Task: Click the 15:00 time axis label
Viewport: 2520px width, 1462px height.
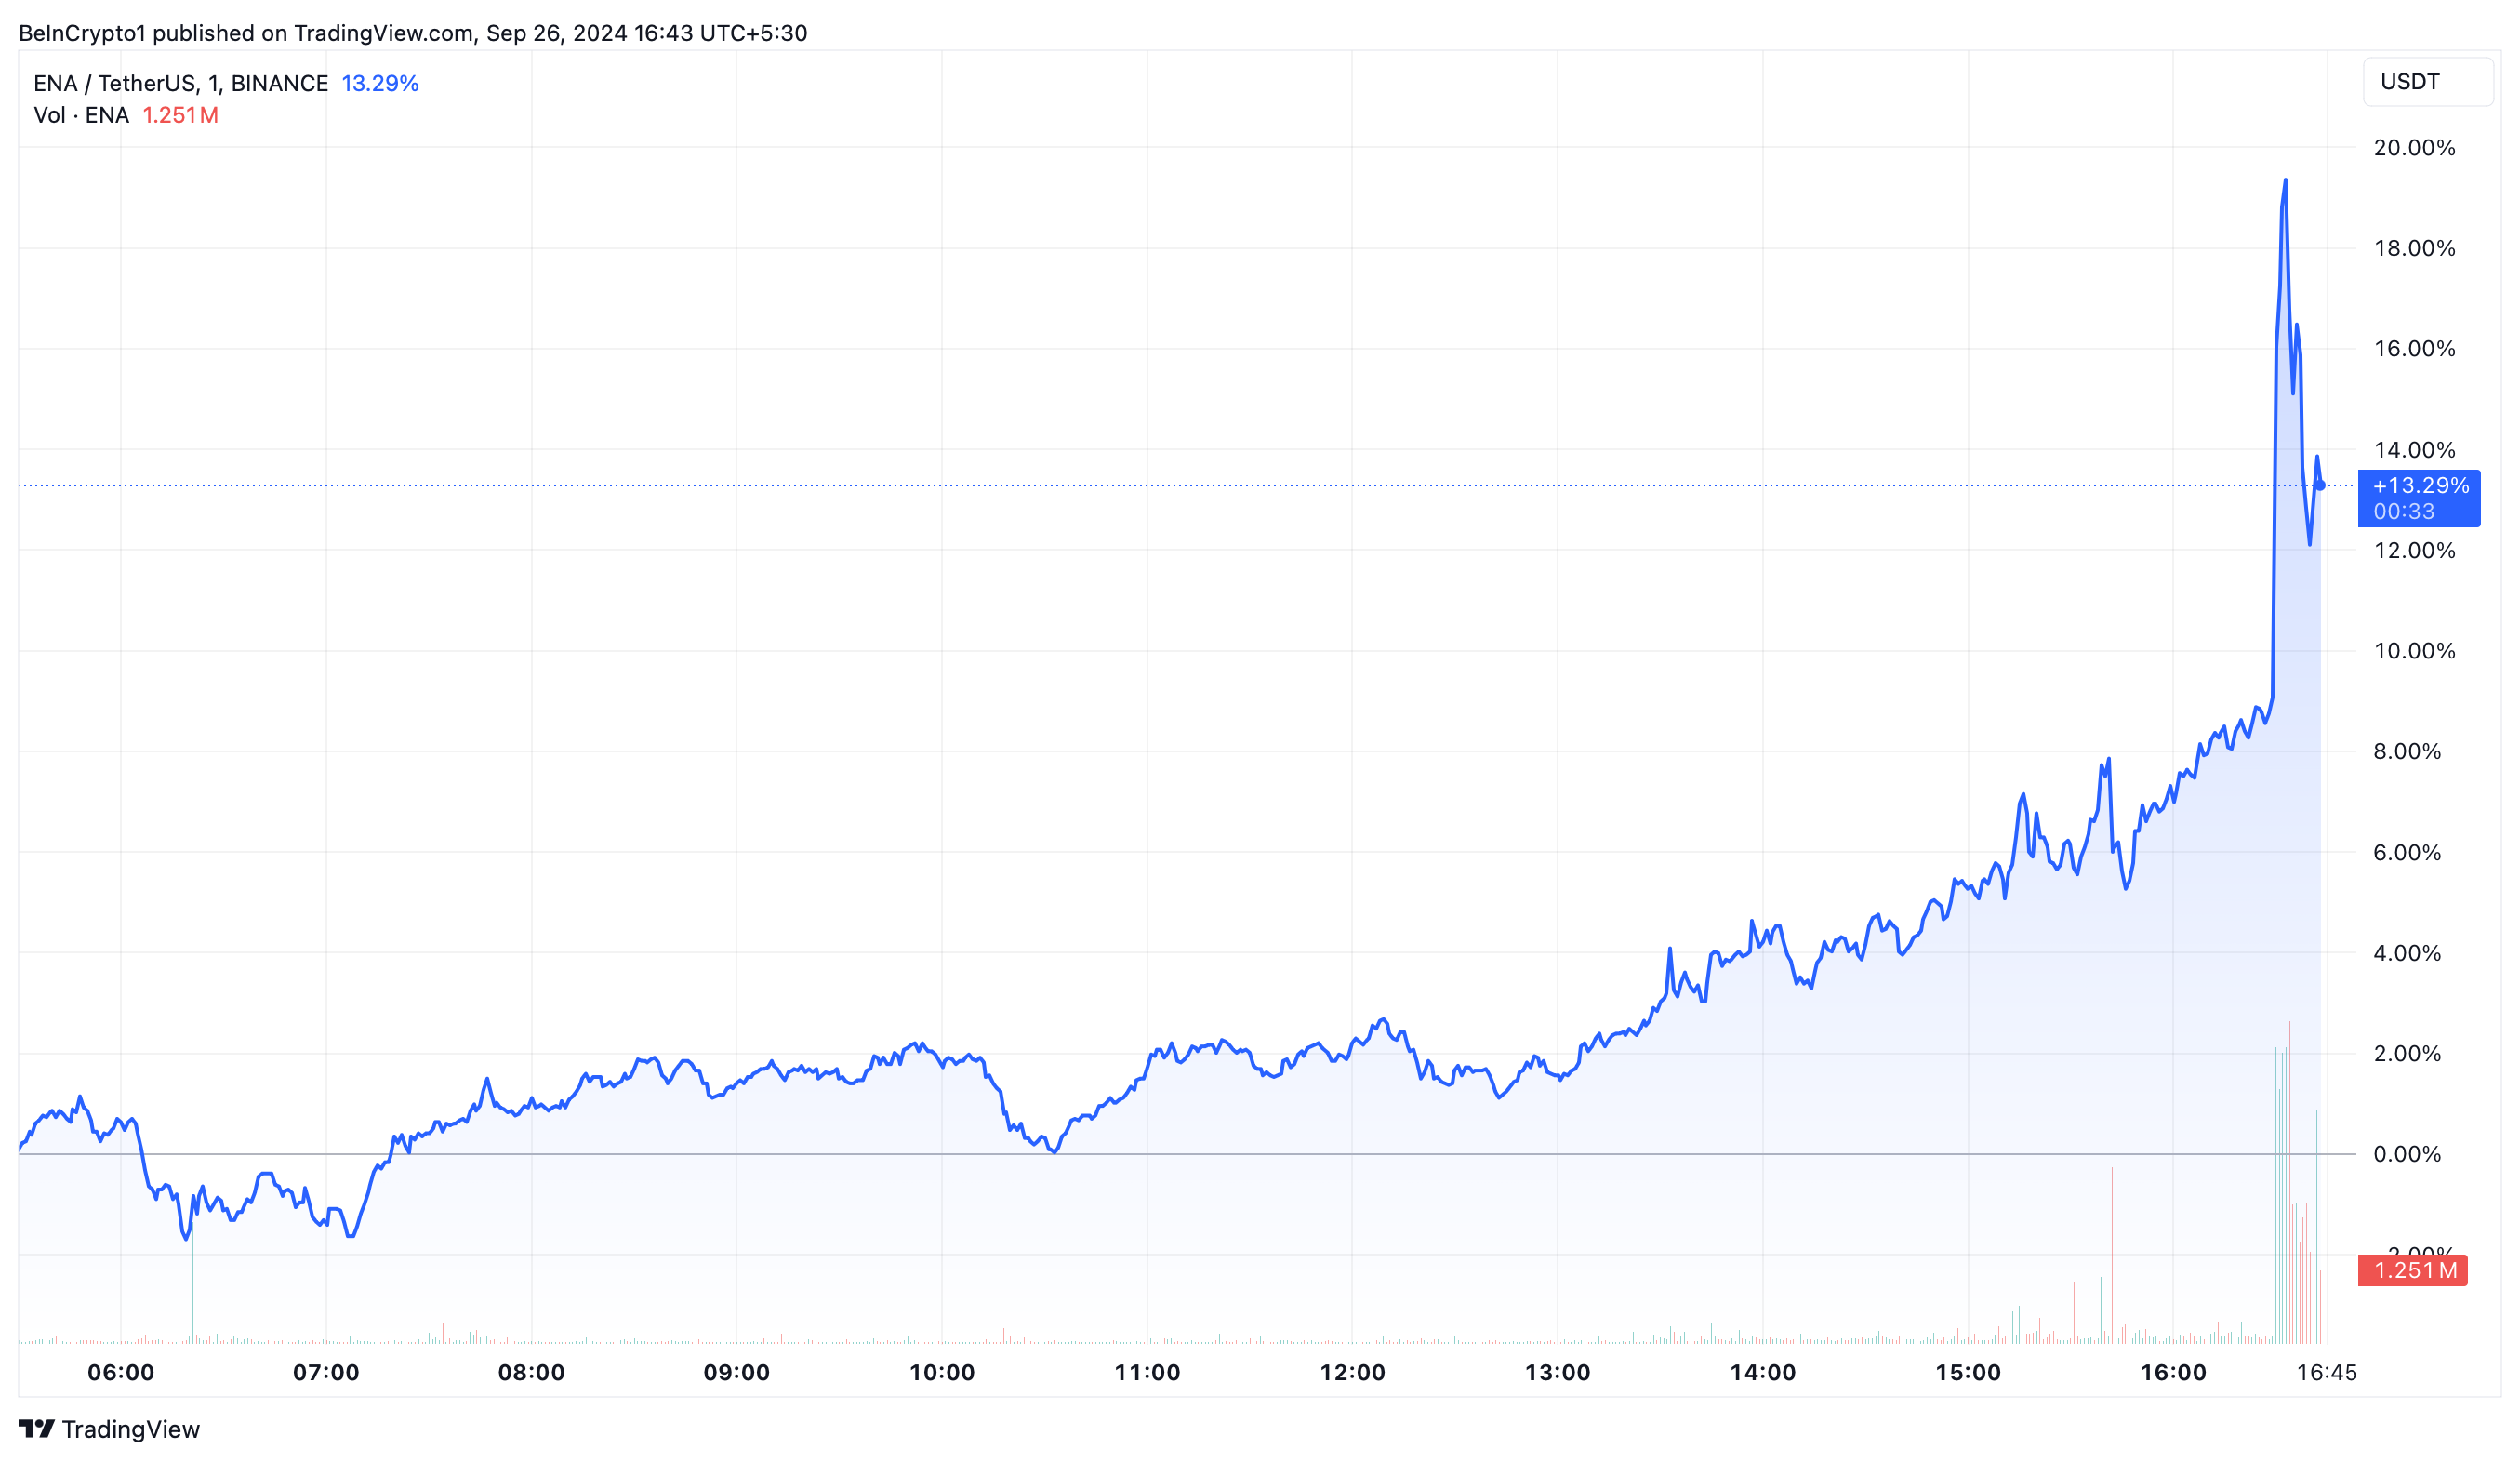Action: point(1967,1373)
